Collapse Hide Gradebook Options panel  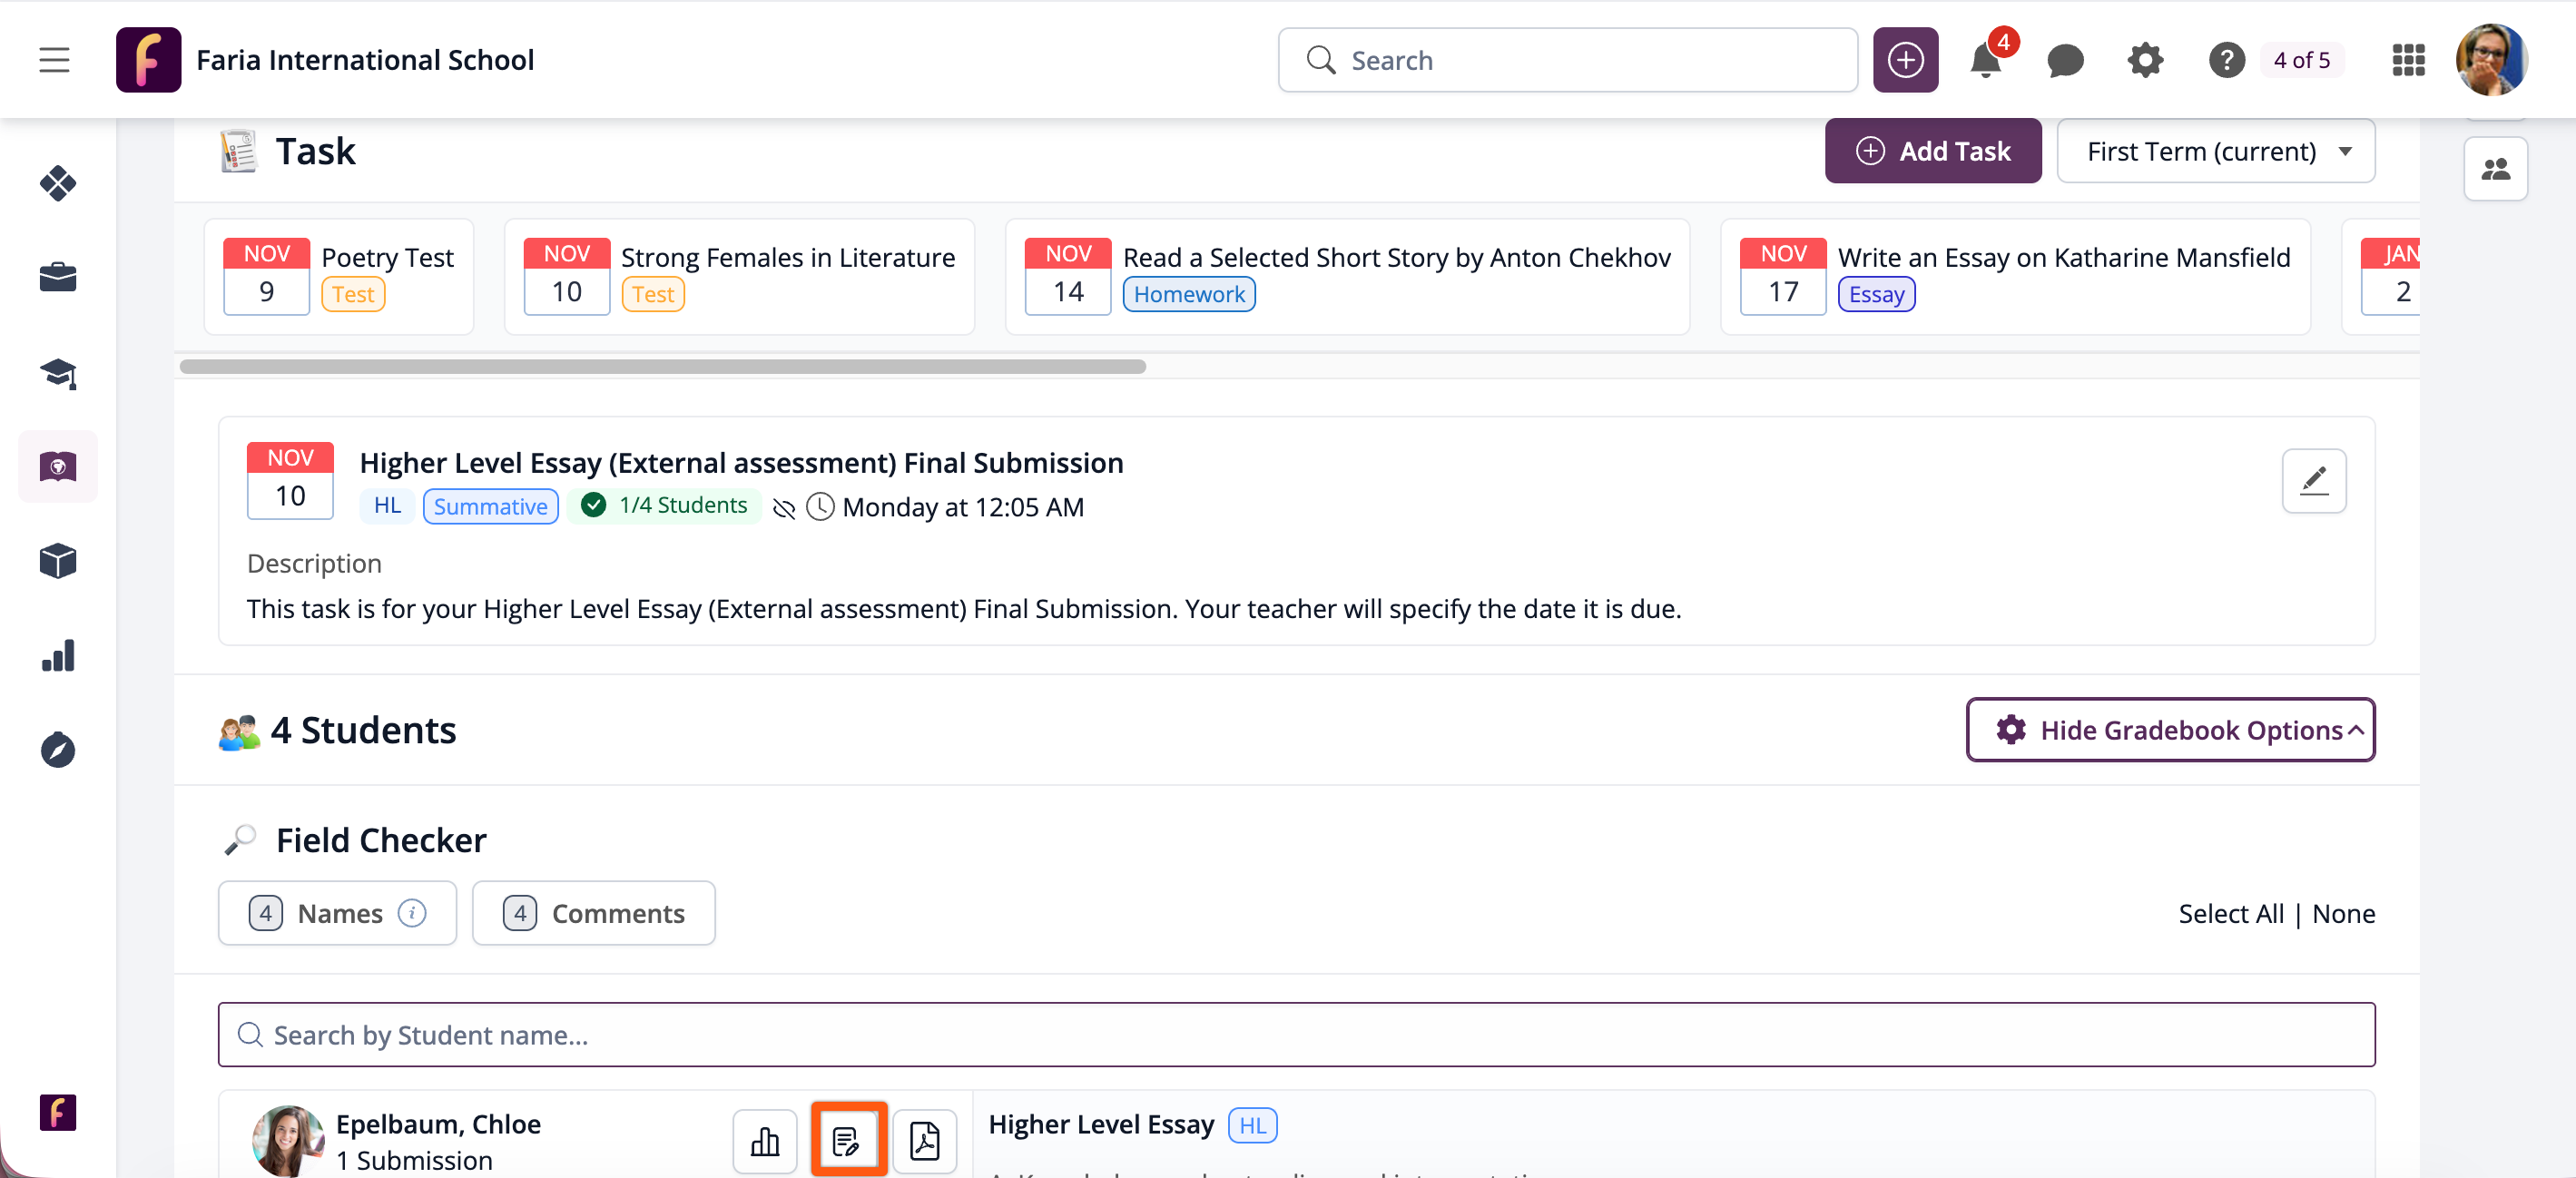tap(2170, 730)
